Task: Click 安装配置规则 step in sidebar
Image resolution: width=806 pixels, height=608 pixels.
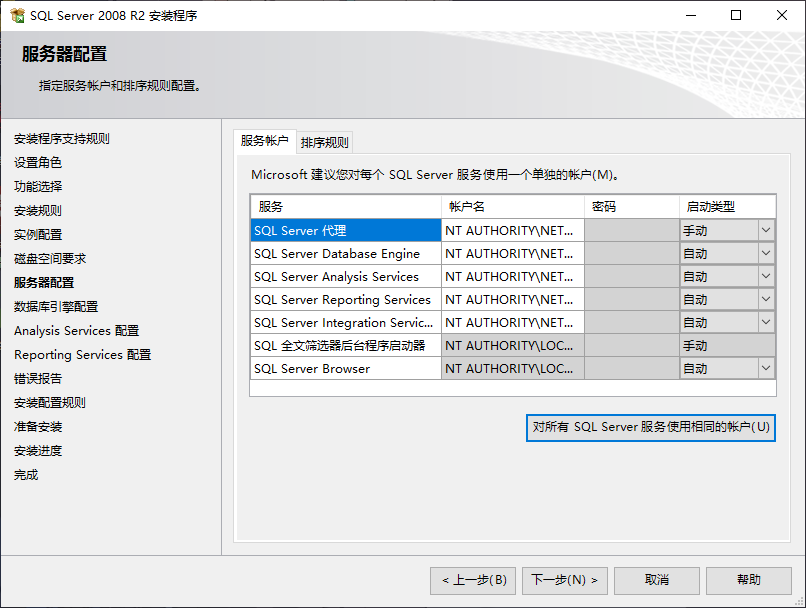Action: pos(50,403)
